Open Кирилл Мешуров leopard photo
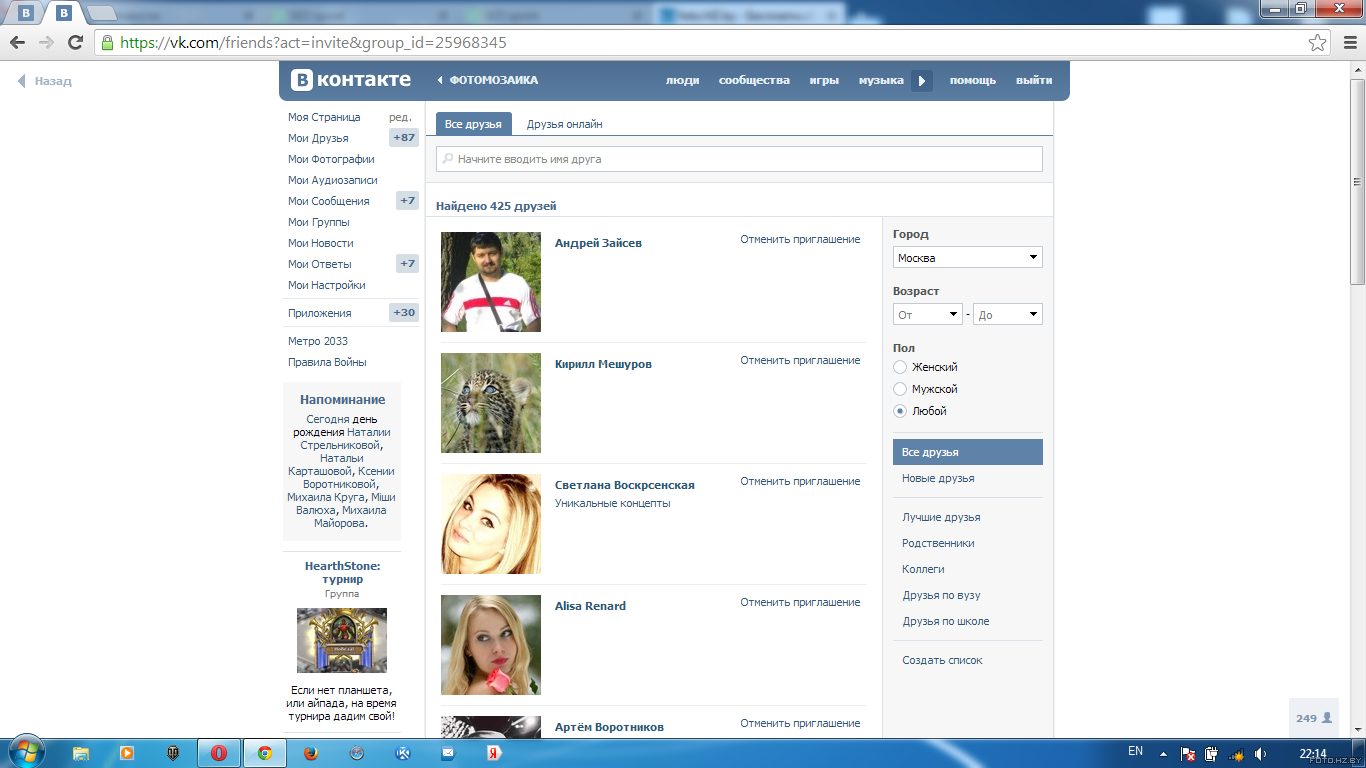1366x768 pixels. click(491, 403)
